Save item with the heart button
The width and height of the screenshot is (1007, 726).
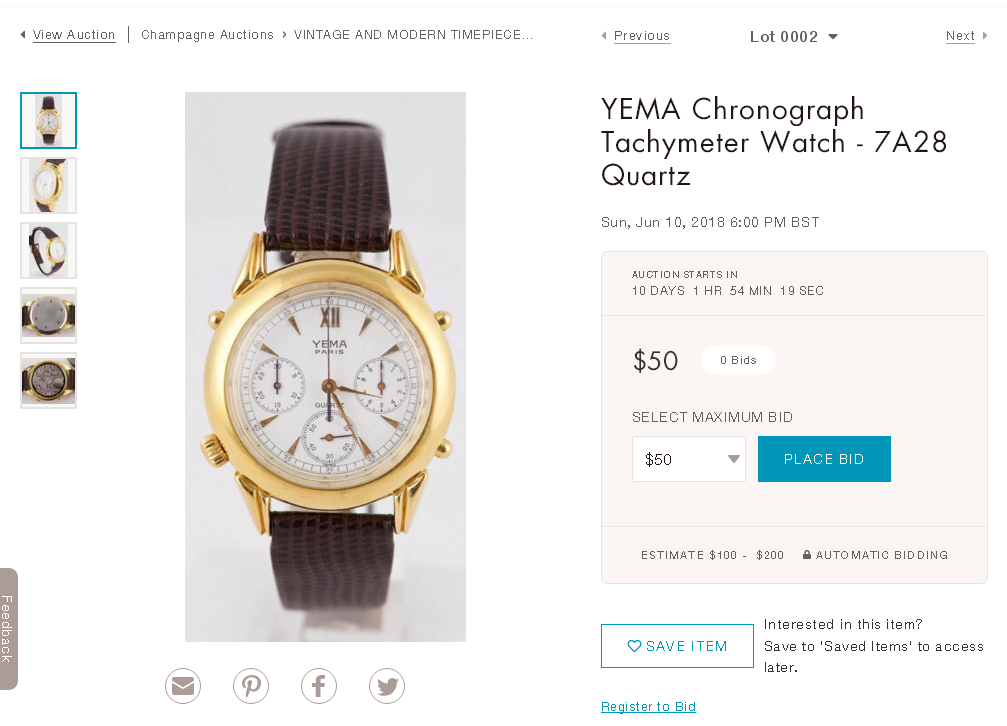click(677, 646)
